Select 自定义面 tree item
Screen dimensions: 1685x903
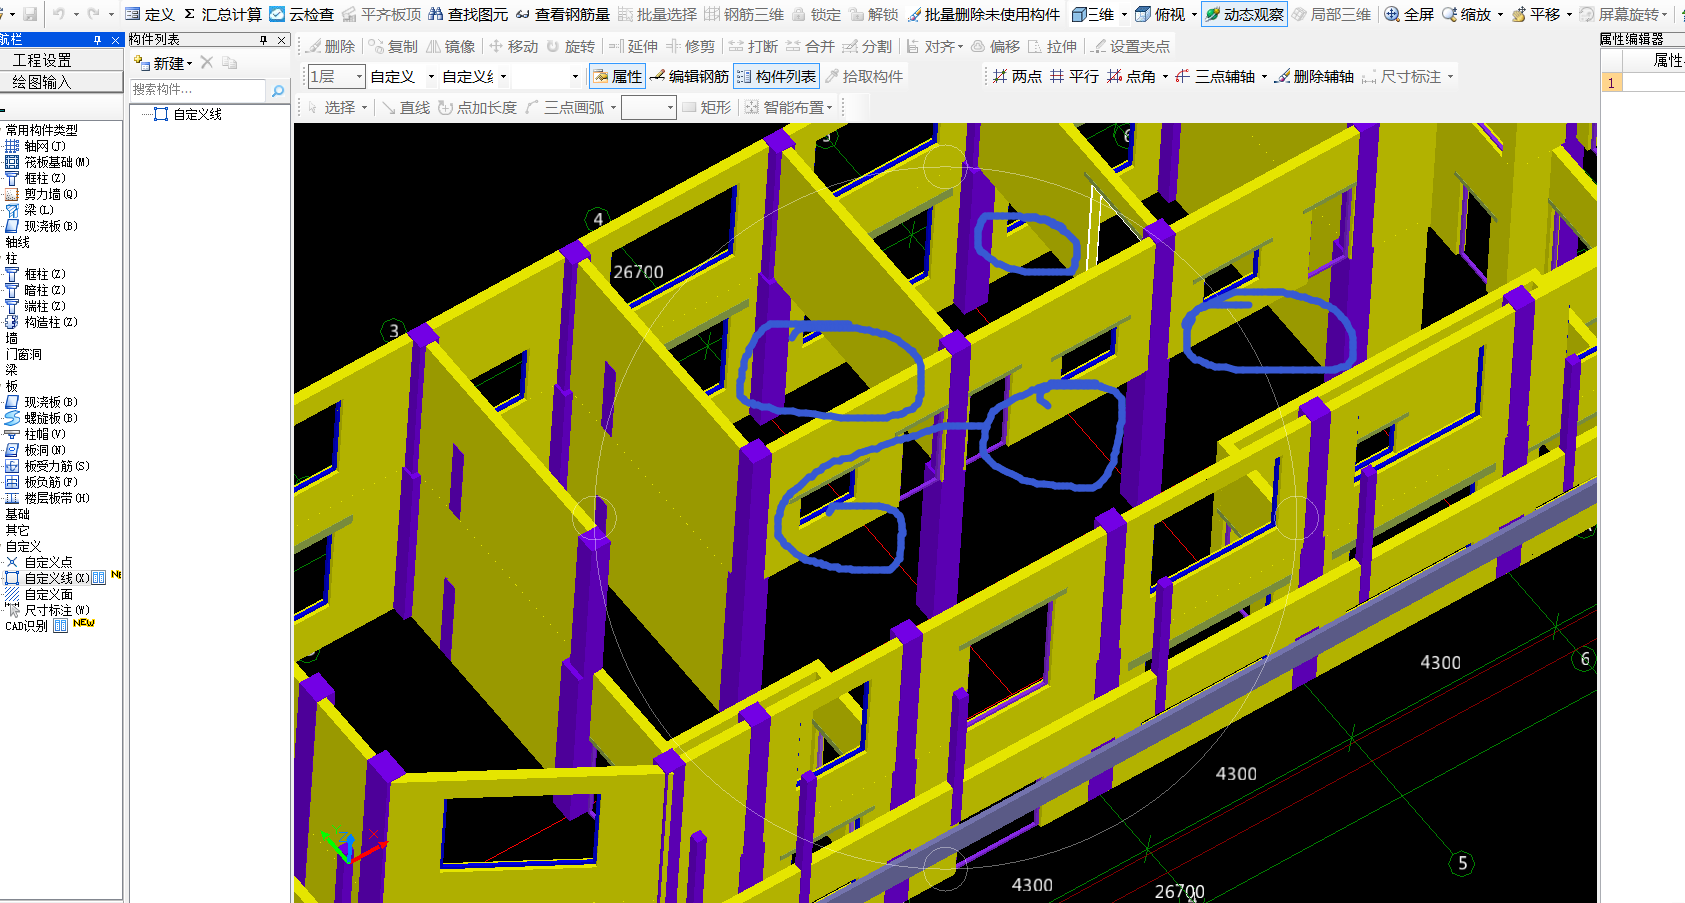39,594
